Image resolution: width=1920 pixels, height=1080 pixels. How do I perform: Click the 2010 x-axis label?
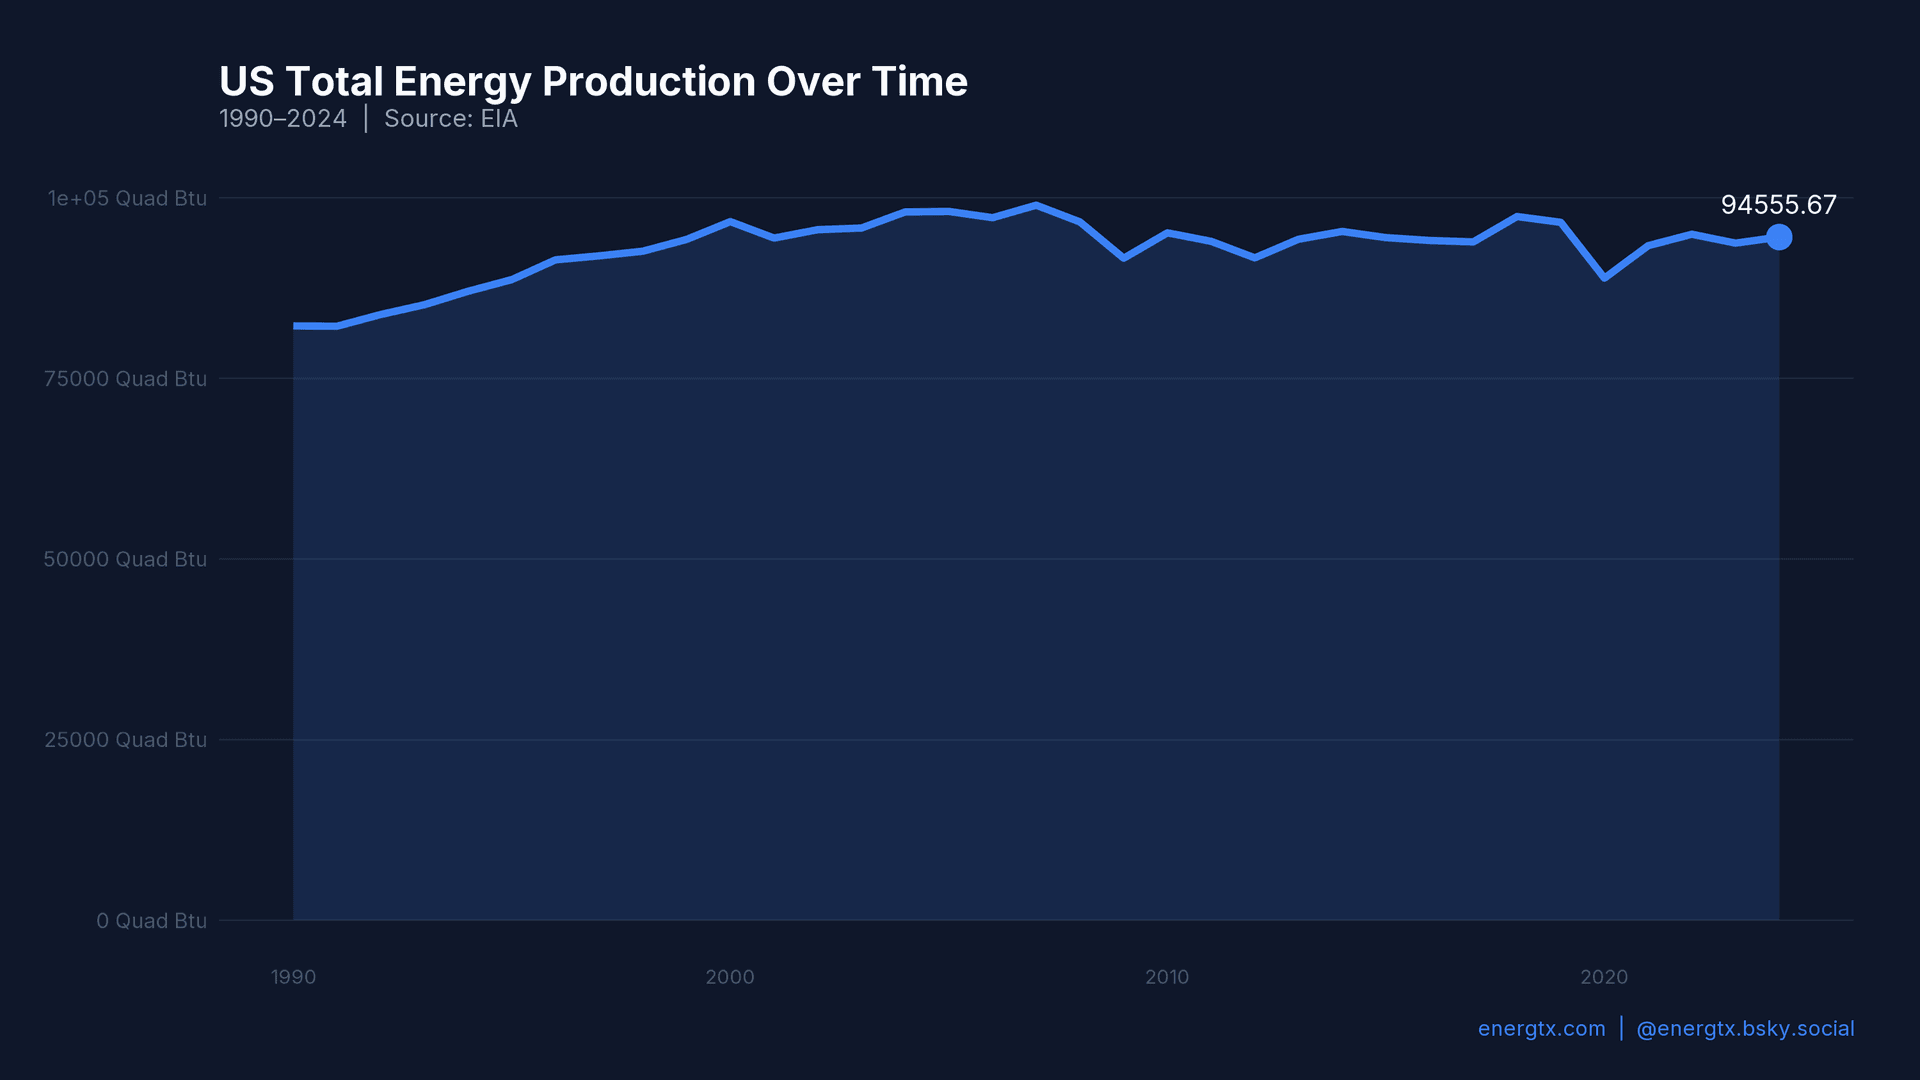coord(1167,977)
